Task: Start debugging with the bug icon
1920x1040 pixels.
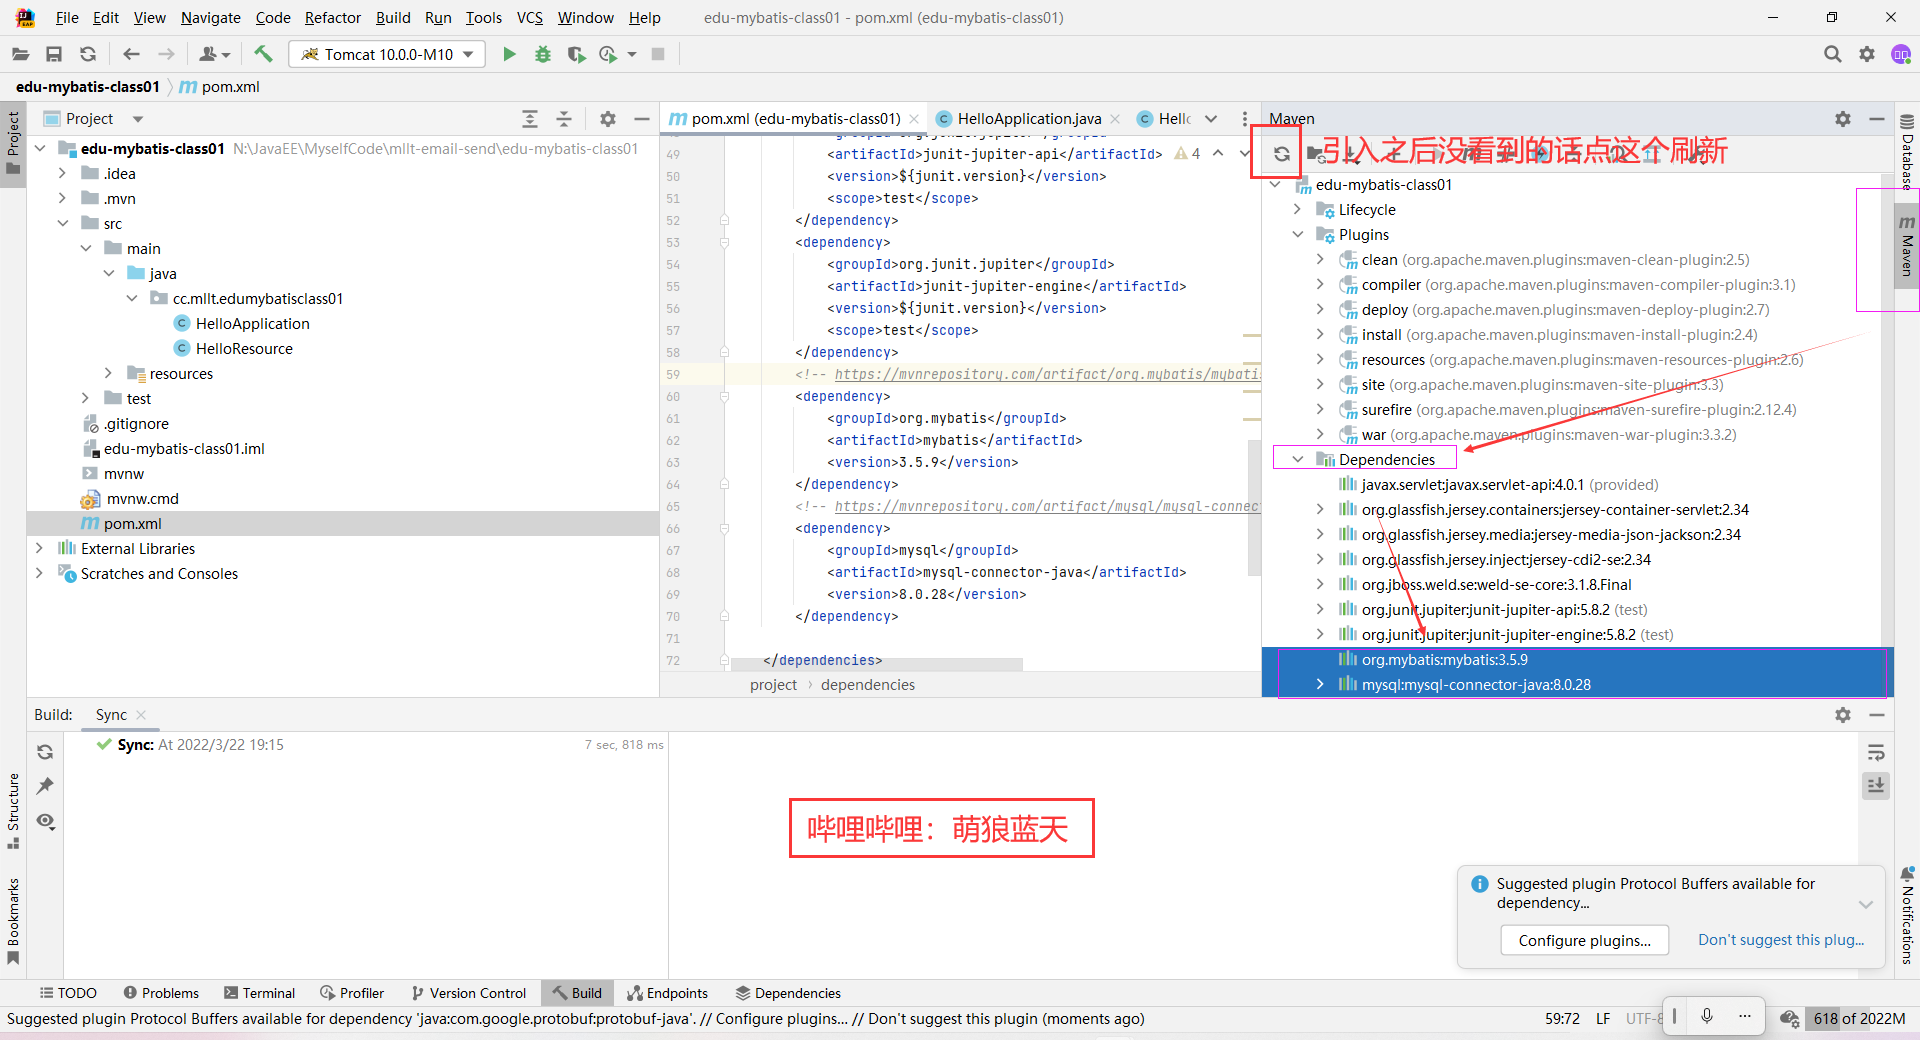Action: [x=543, y=54]
